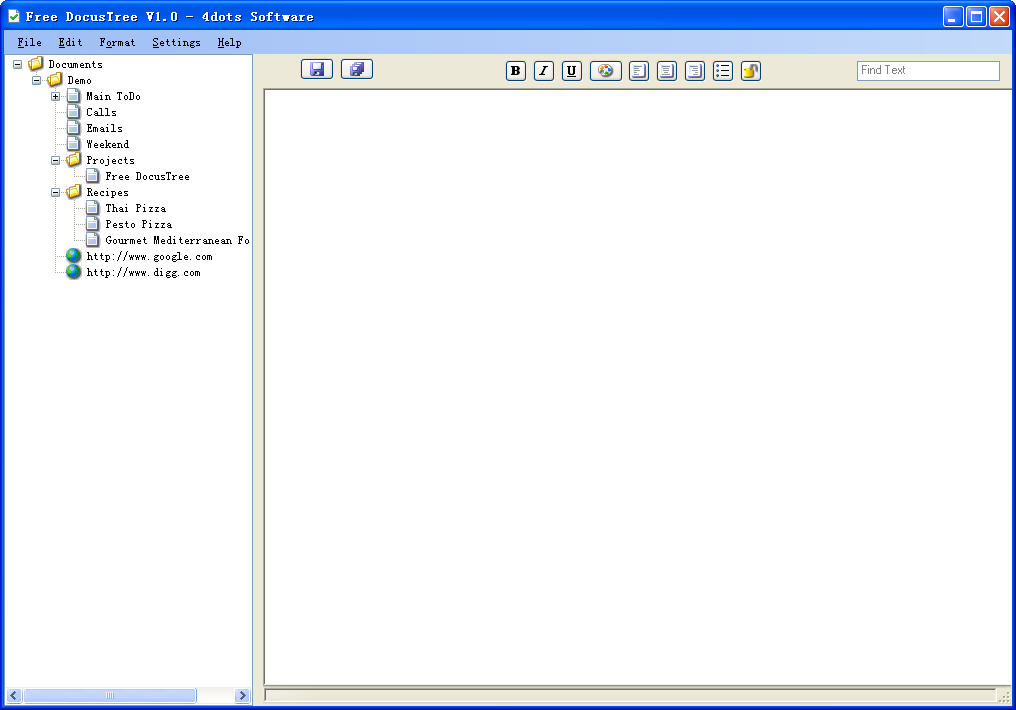Click the Thai Pizza document icon
This screenshot has height=710, width=1016.
coord(93,208)
